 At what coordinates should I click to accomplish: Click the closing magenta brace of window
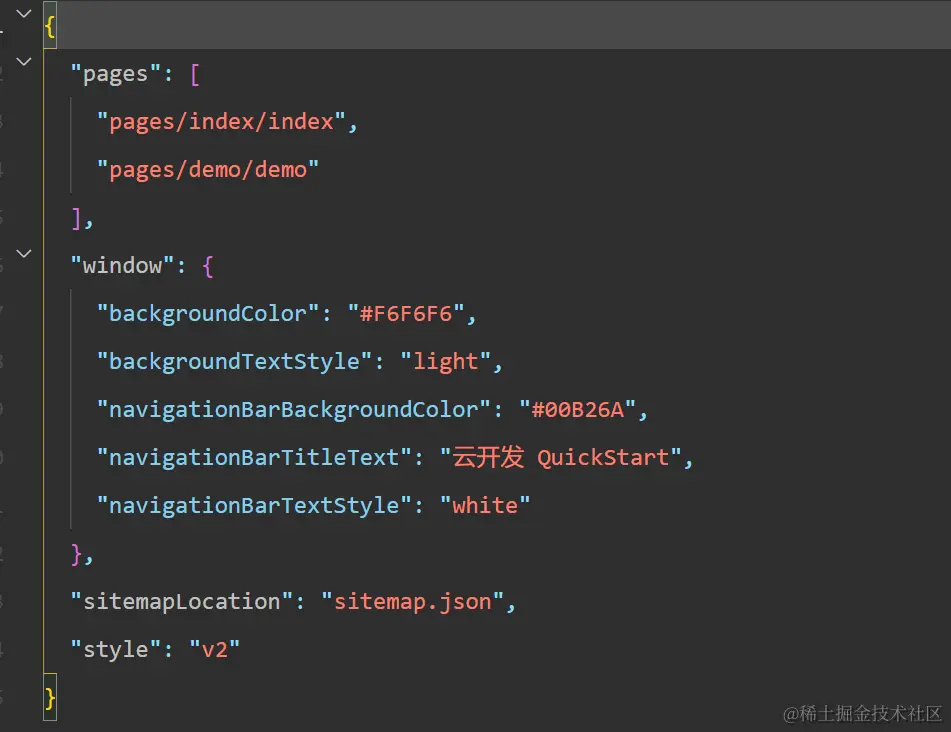click(x=76, y=554)
